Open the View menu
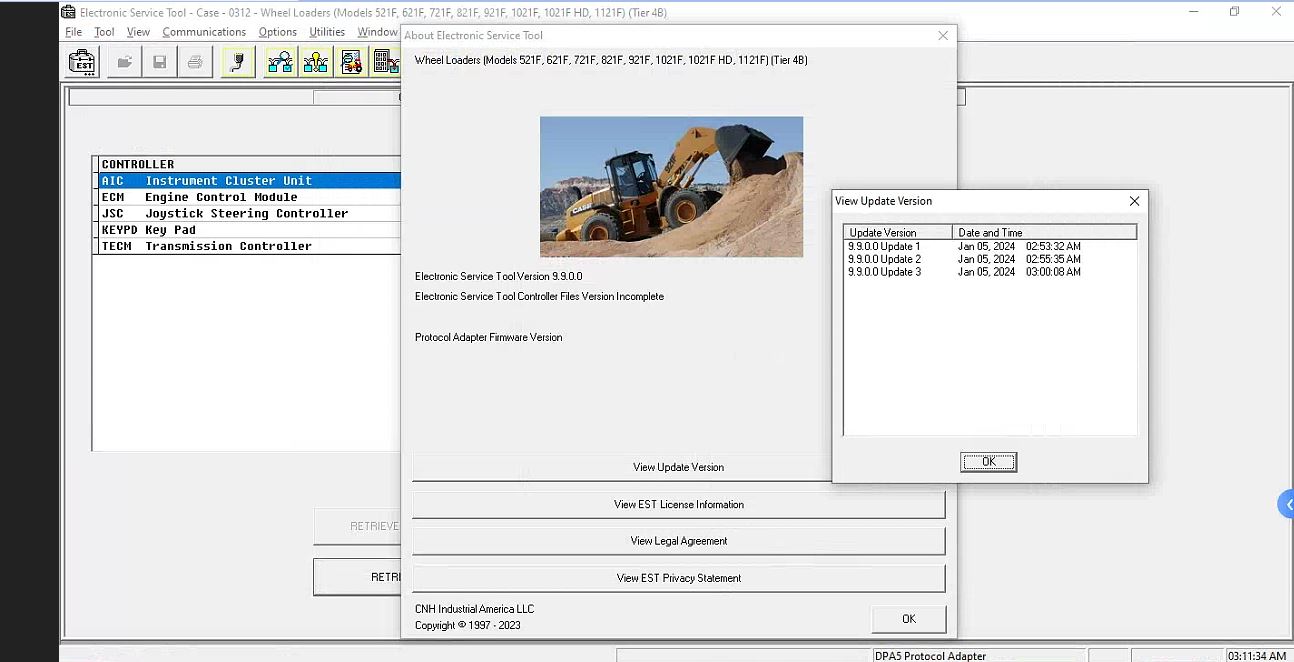The image size is (1294, 662). pyautogui.click(x=138, y=32)
